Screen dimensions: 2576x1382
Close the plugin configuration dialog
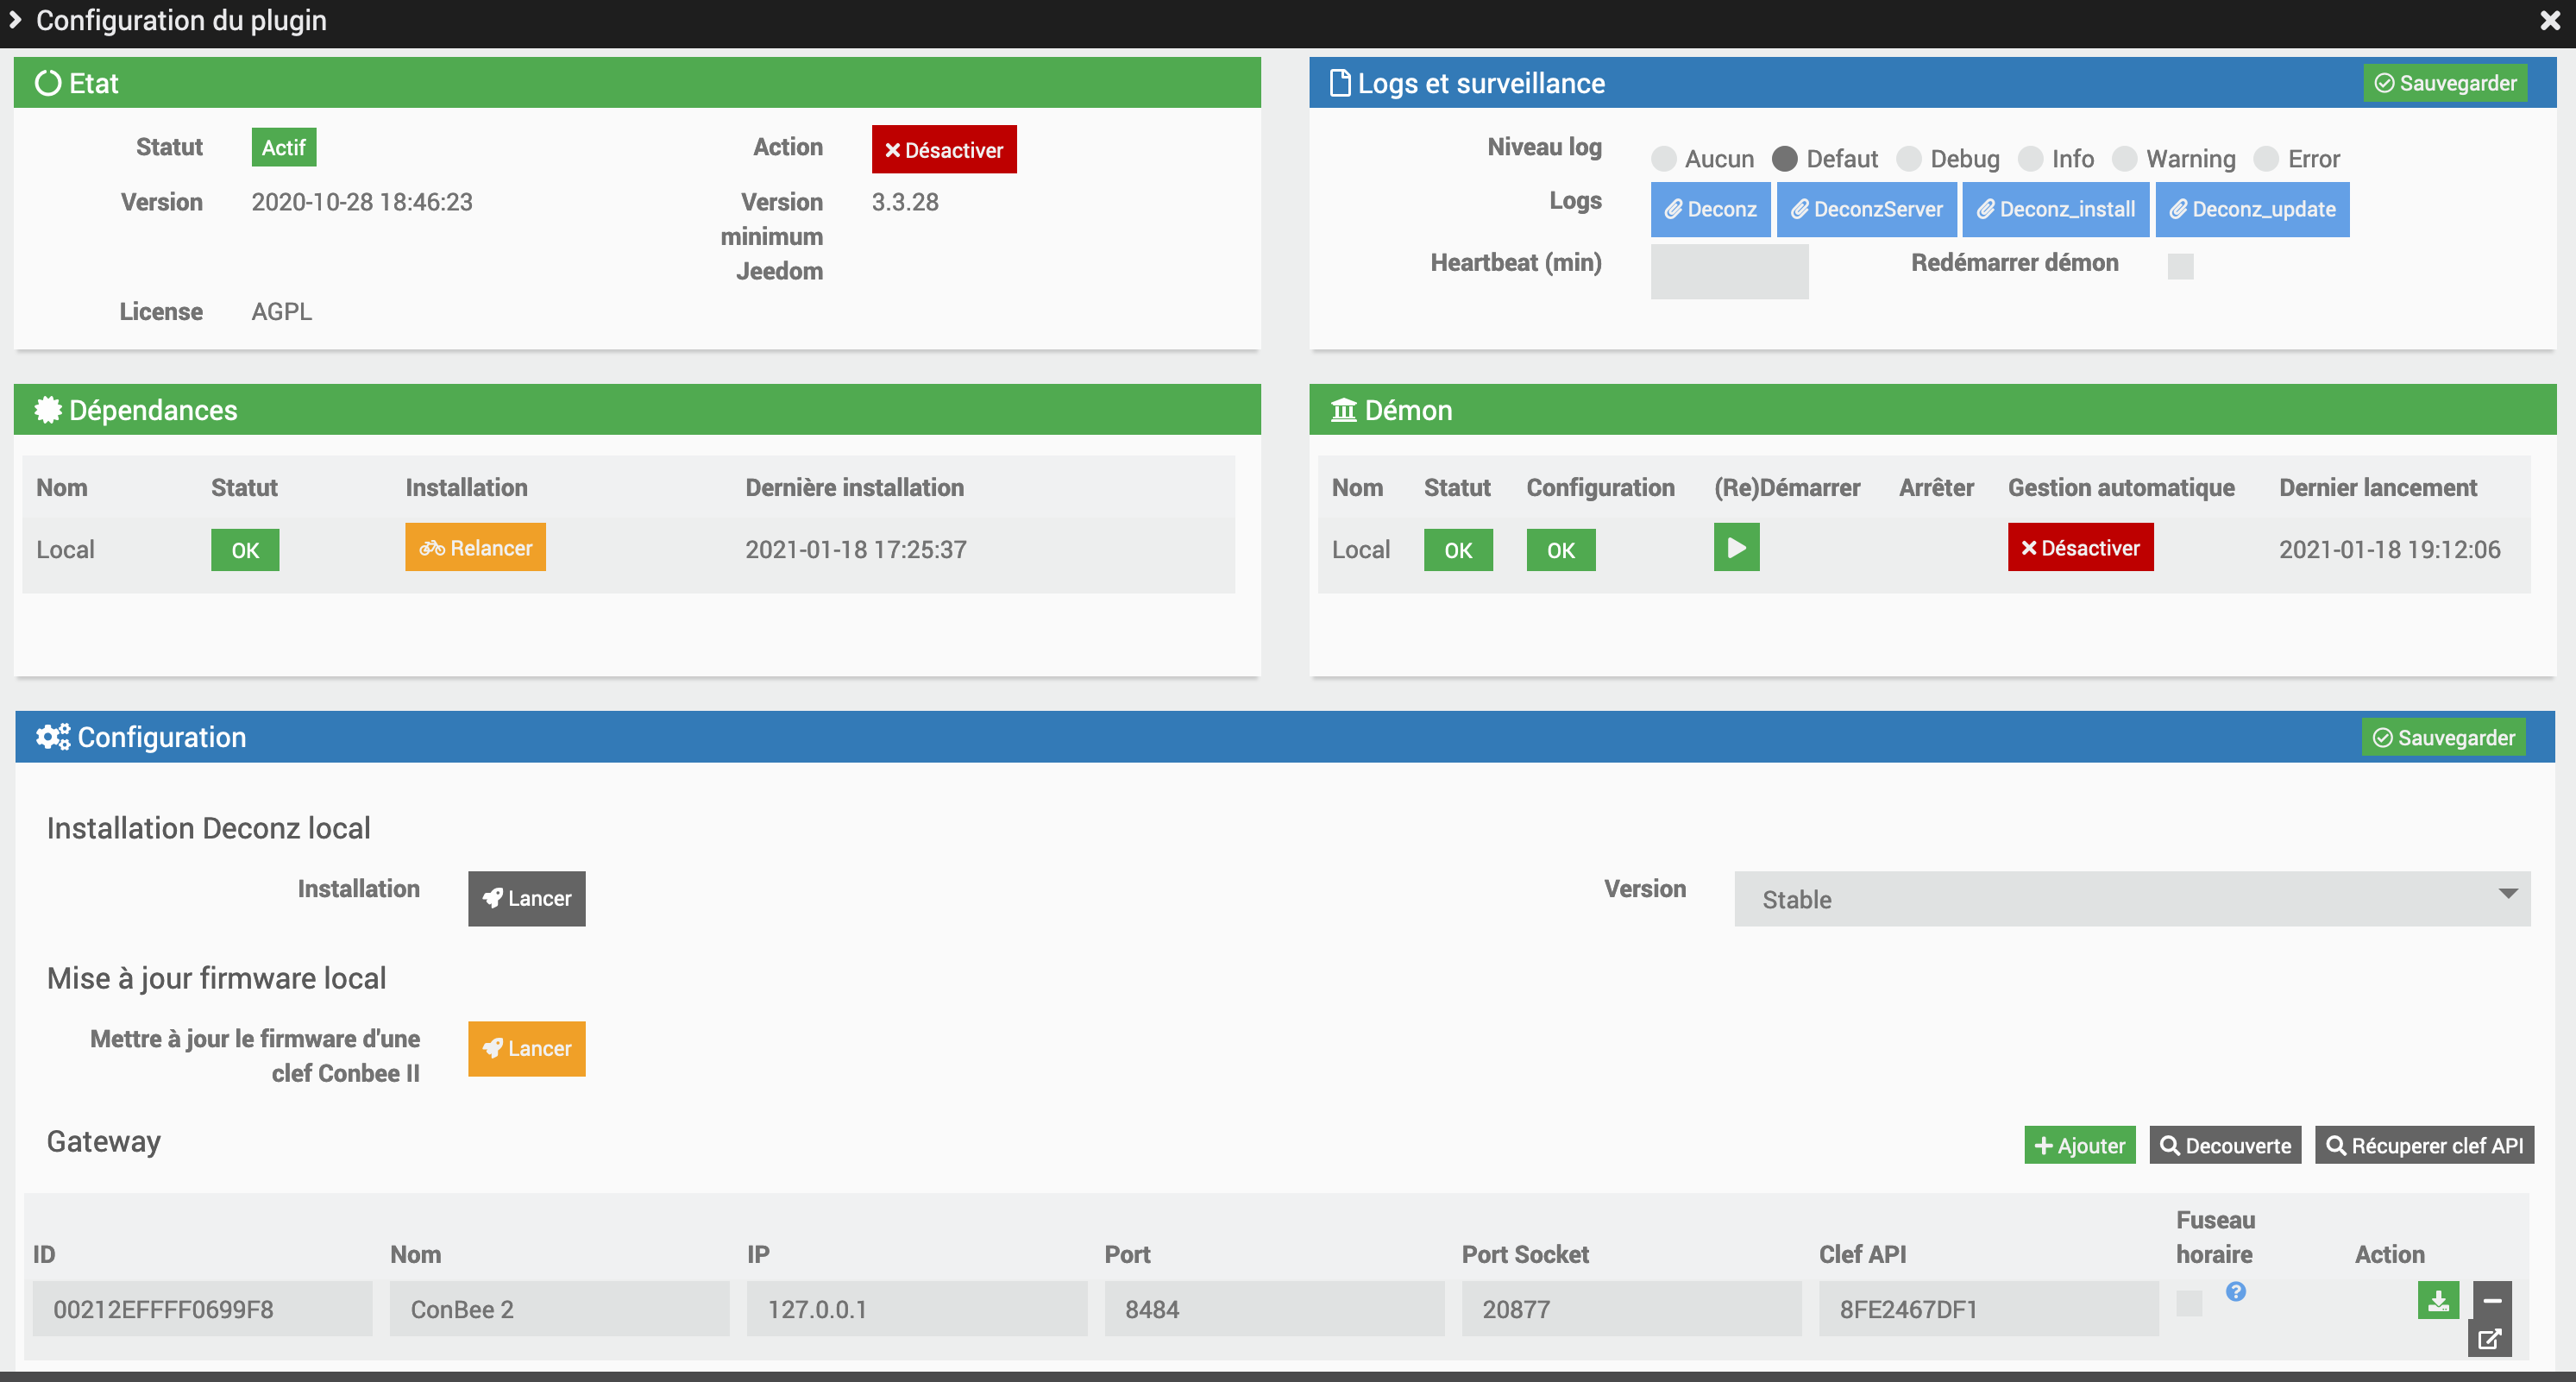(2549, 21)
